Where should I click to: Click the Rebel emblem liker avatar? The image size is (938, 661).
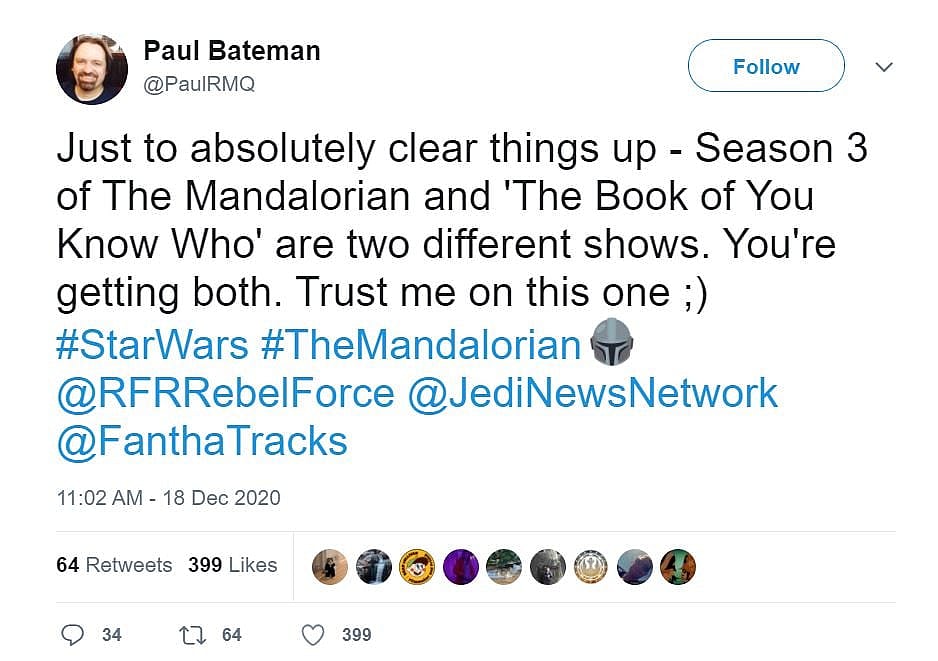click(590, 567)
